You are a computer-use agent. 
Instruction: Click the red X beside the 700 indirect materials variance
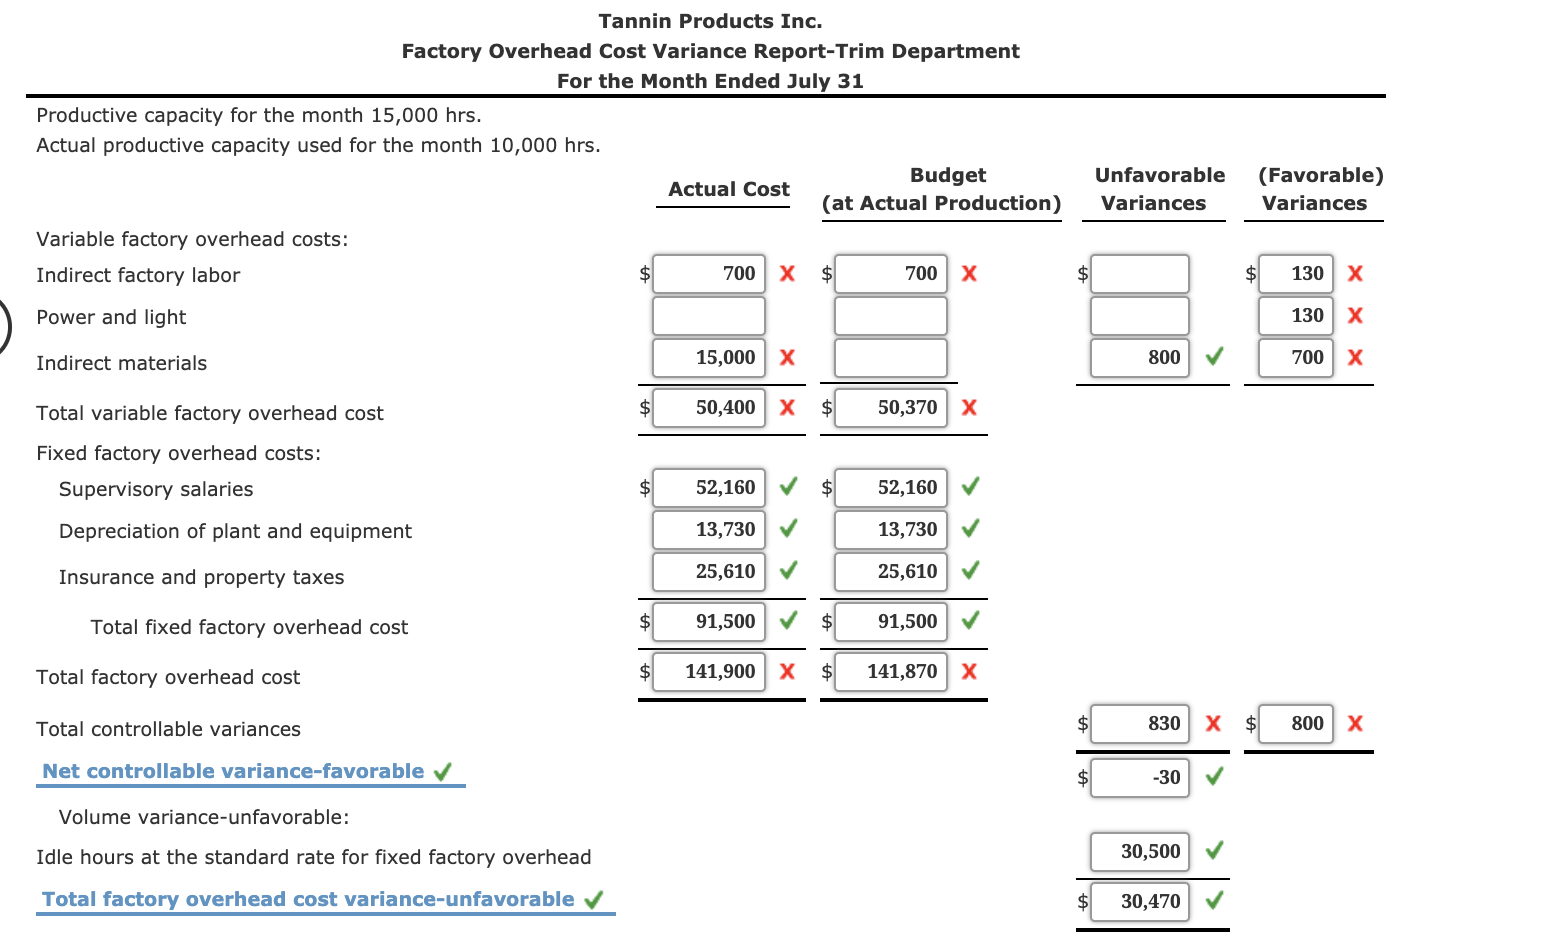[1355, 357]
